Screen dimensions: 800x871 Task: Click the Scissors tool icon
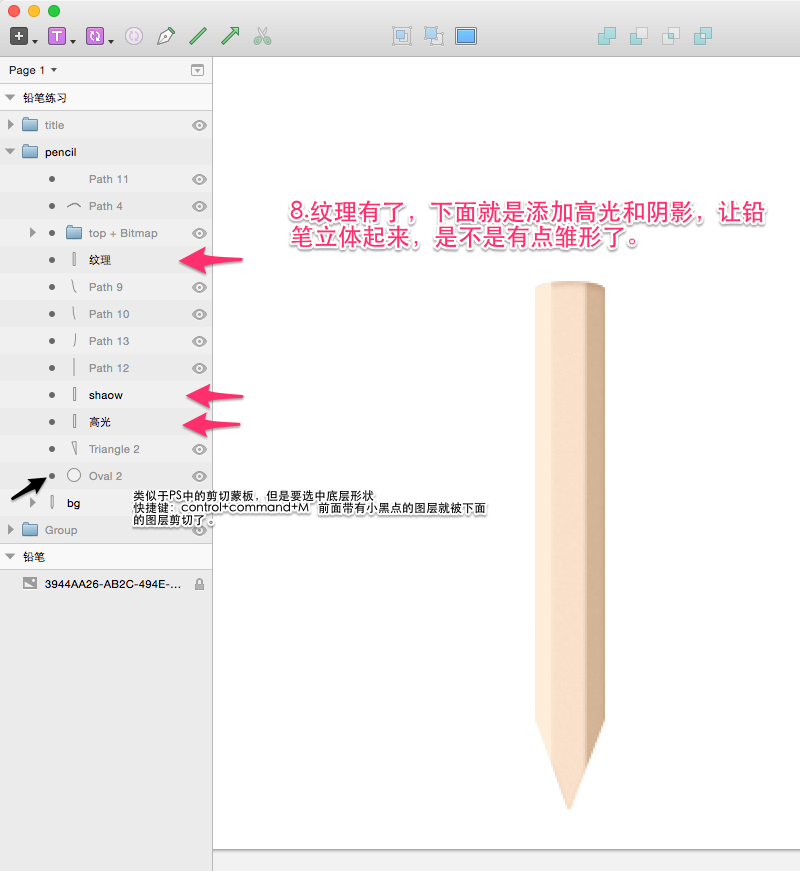click(262, 36)
